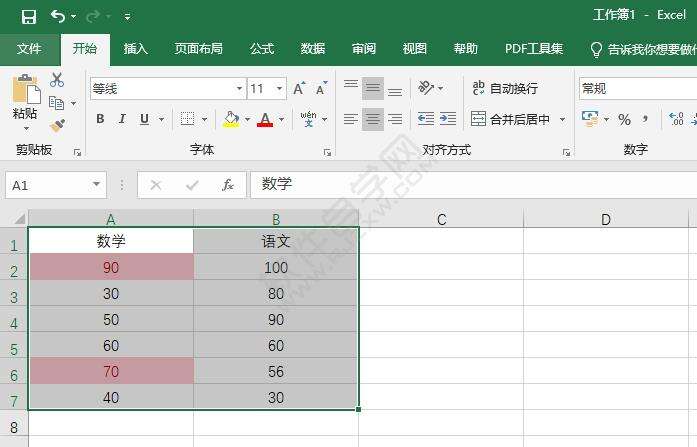Viewport: 697px width, 447px height.
Task: Open the 常规 number format box
Action: [x=638, y=88]
